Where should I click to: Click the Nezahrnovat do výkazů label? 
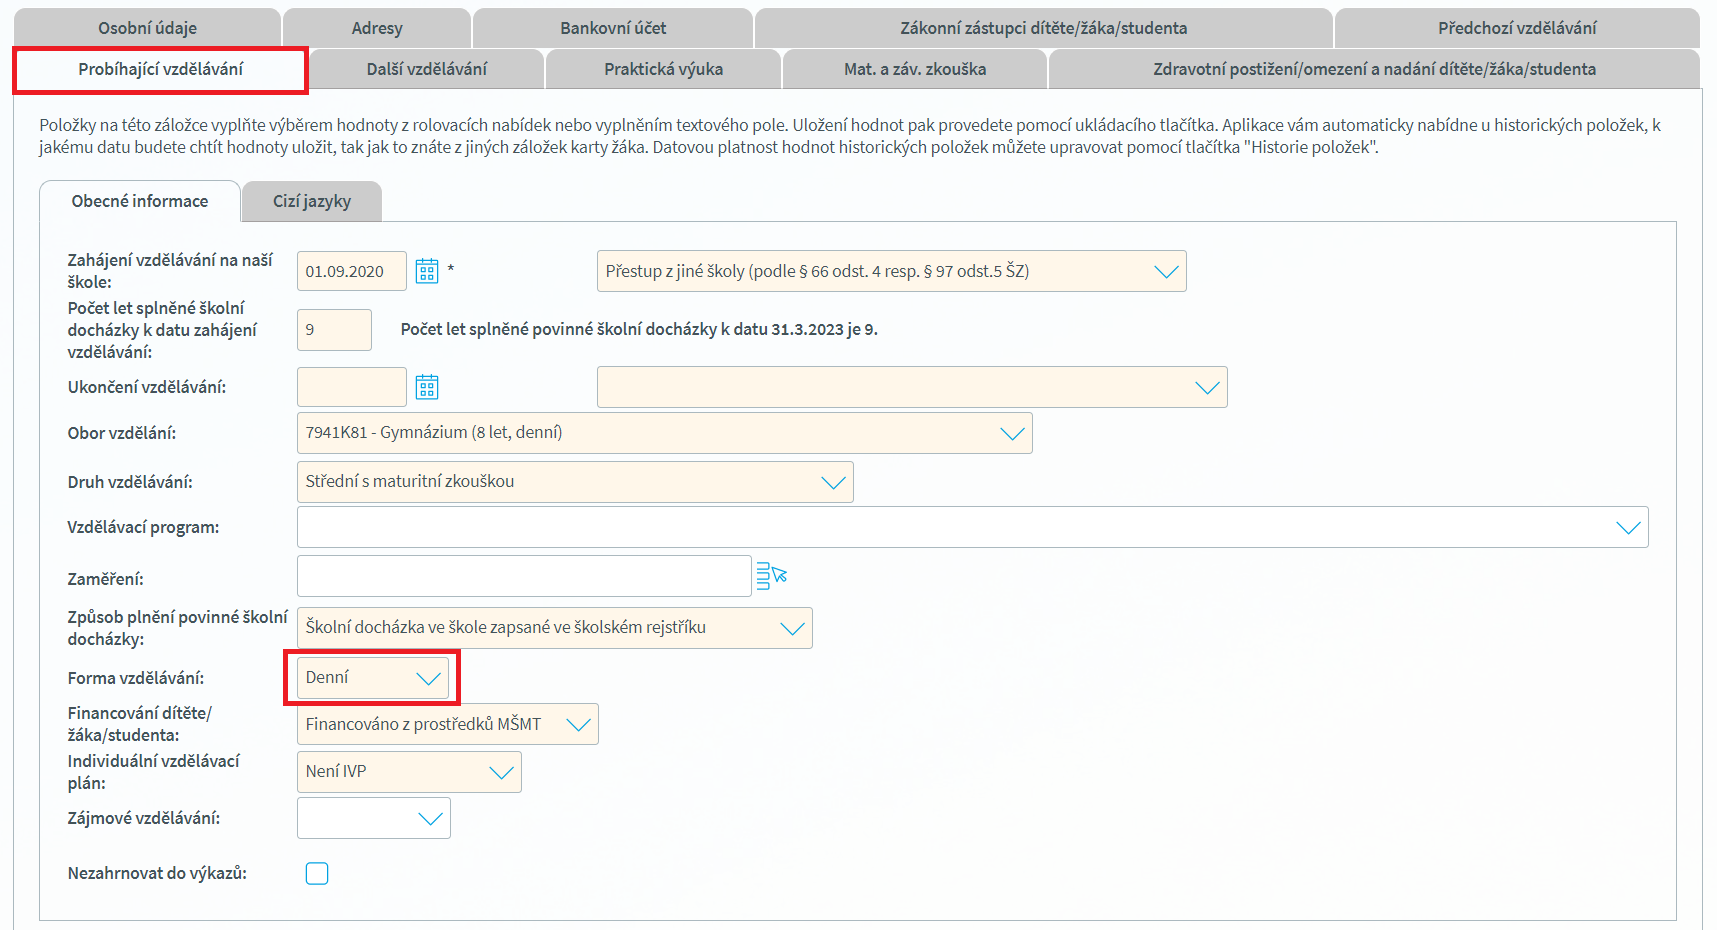(157, 873)
